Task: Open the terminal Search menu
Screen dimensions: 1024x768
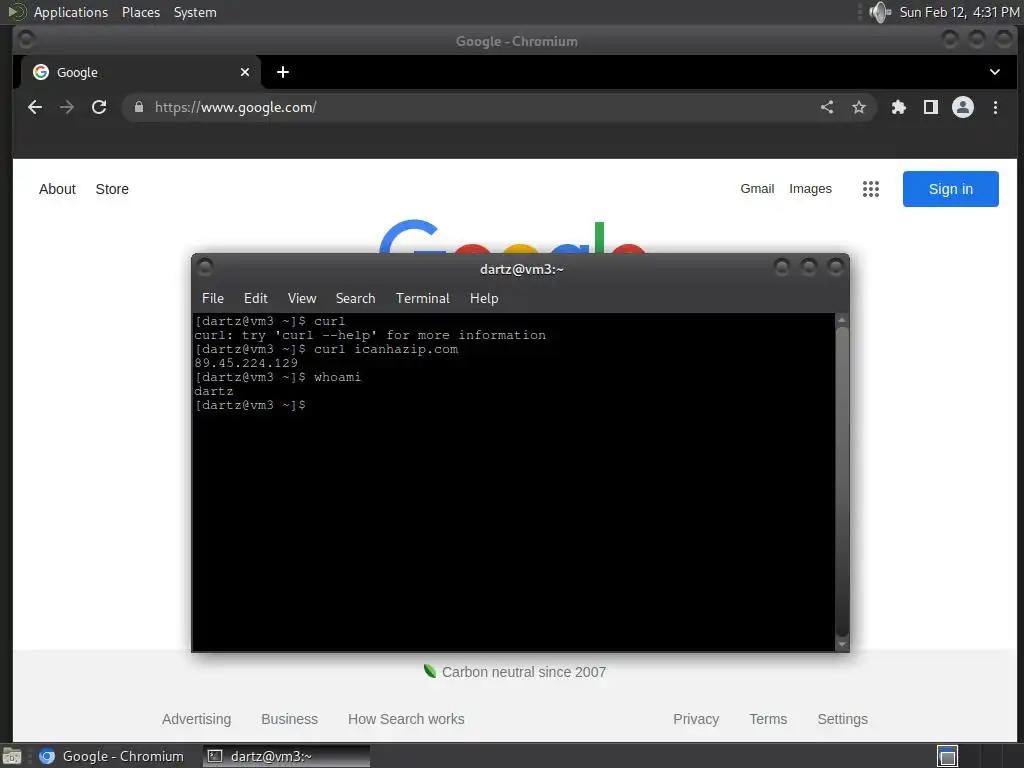Action: 355,298
